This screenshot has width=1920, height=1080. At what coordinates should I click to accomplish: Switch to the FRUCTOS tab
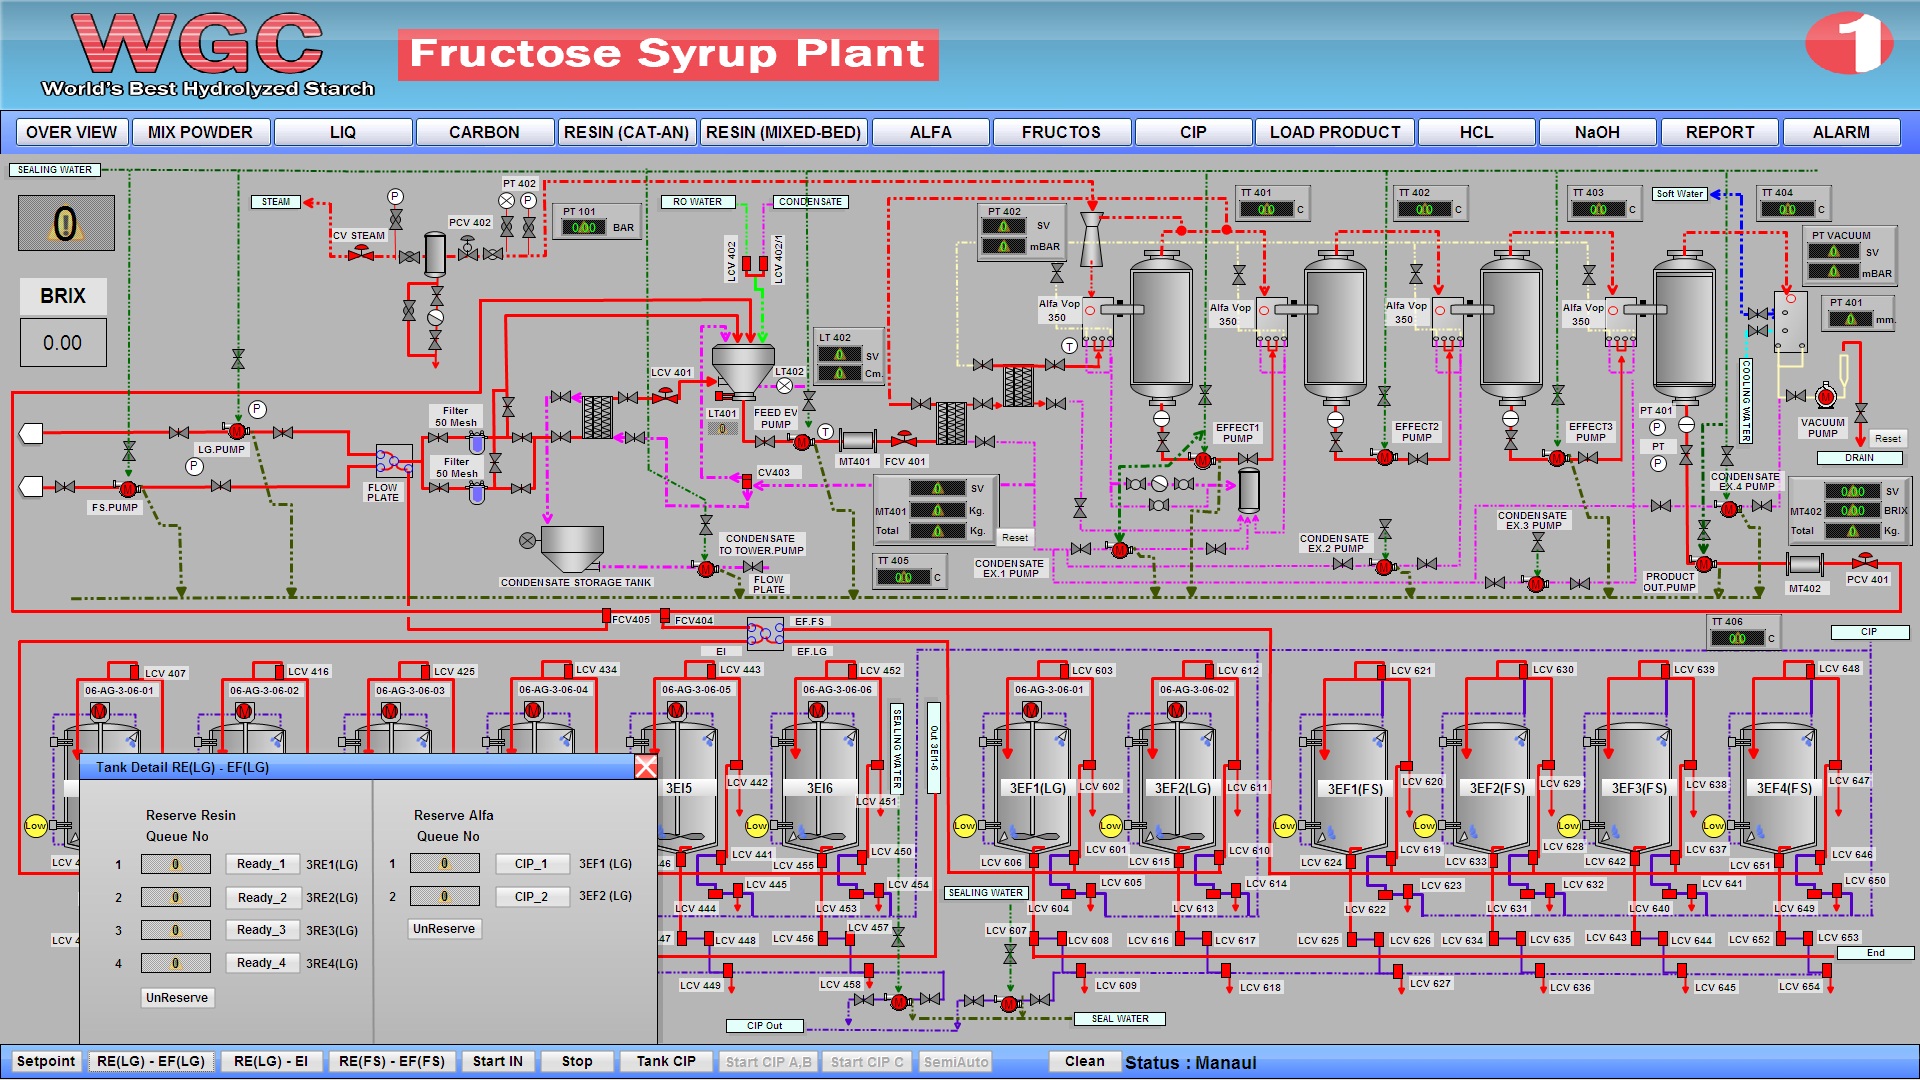click(x=1061, y=131)
